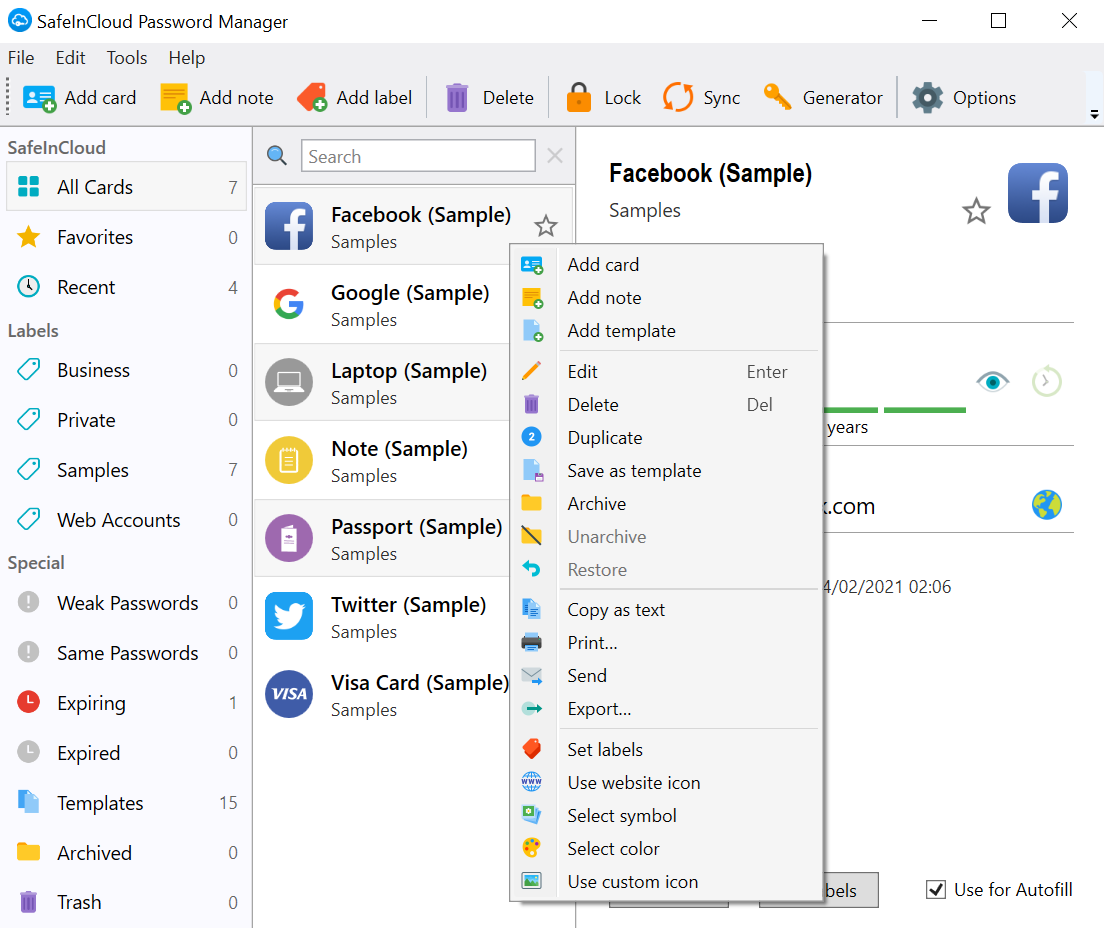Open Recent cards in the sidebar

point(127,287)
